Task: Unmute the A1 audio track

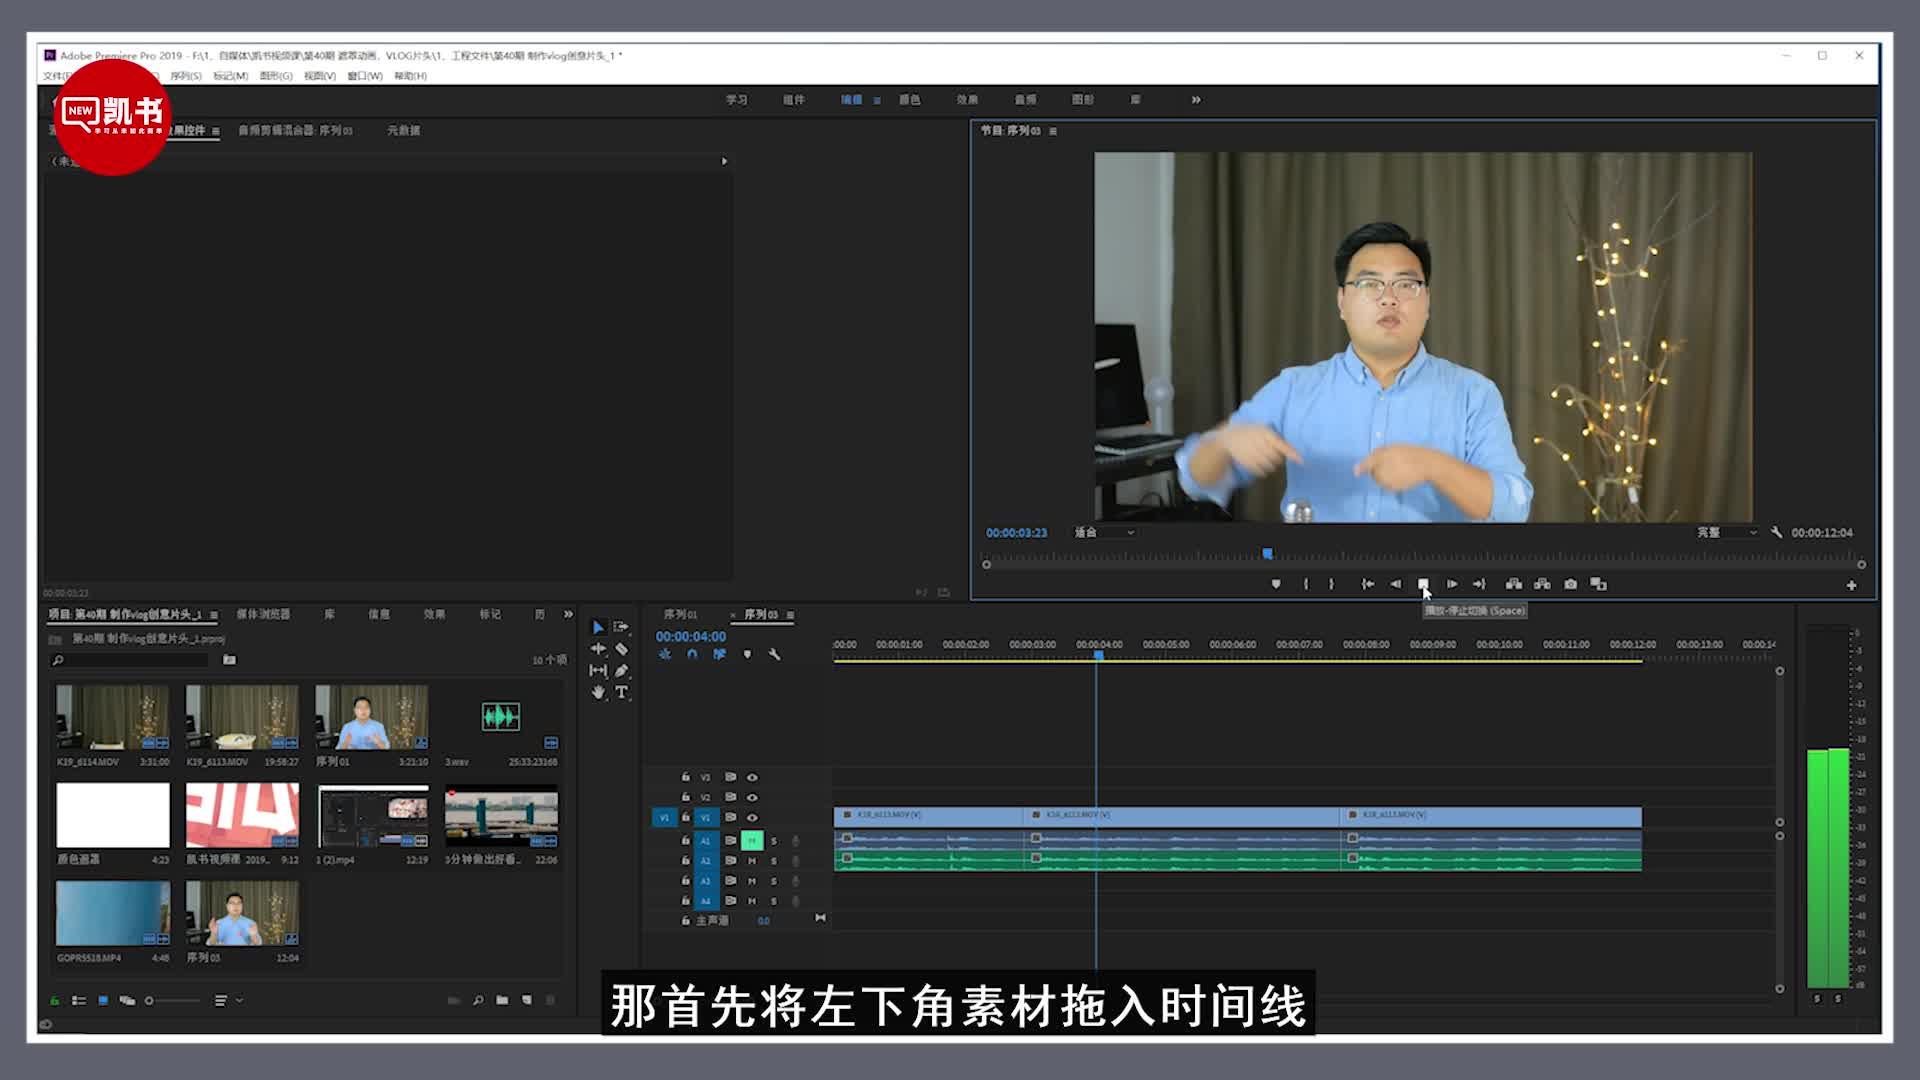Action: [752, 840]
